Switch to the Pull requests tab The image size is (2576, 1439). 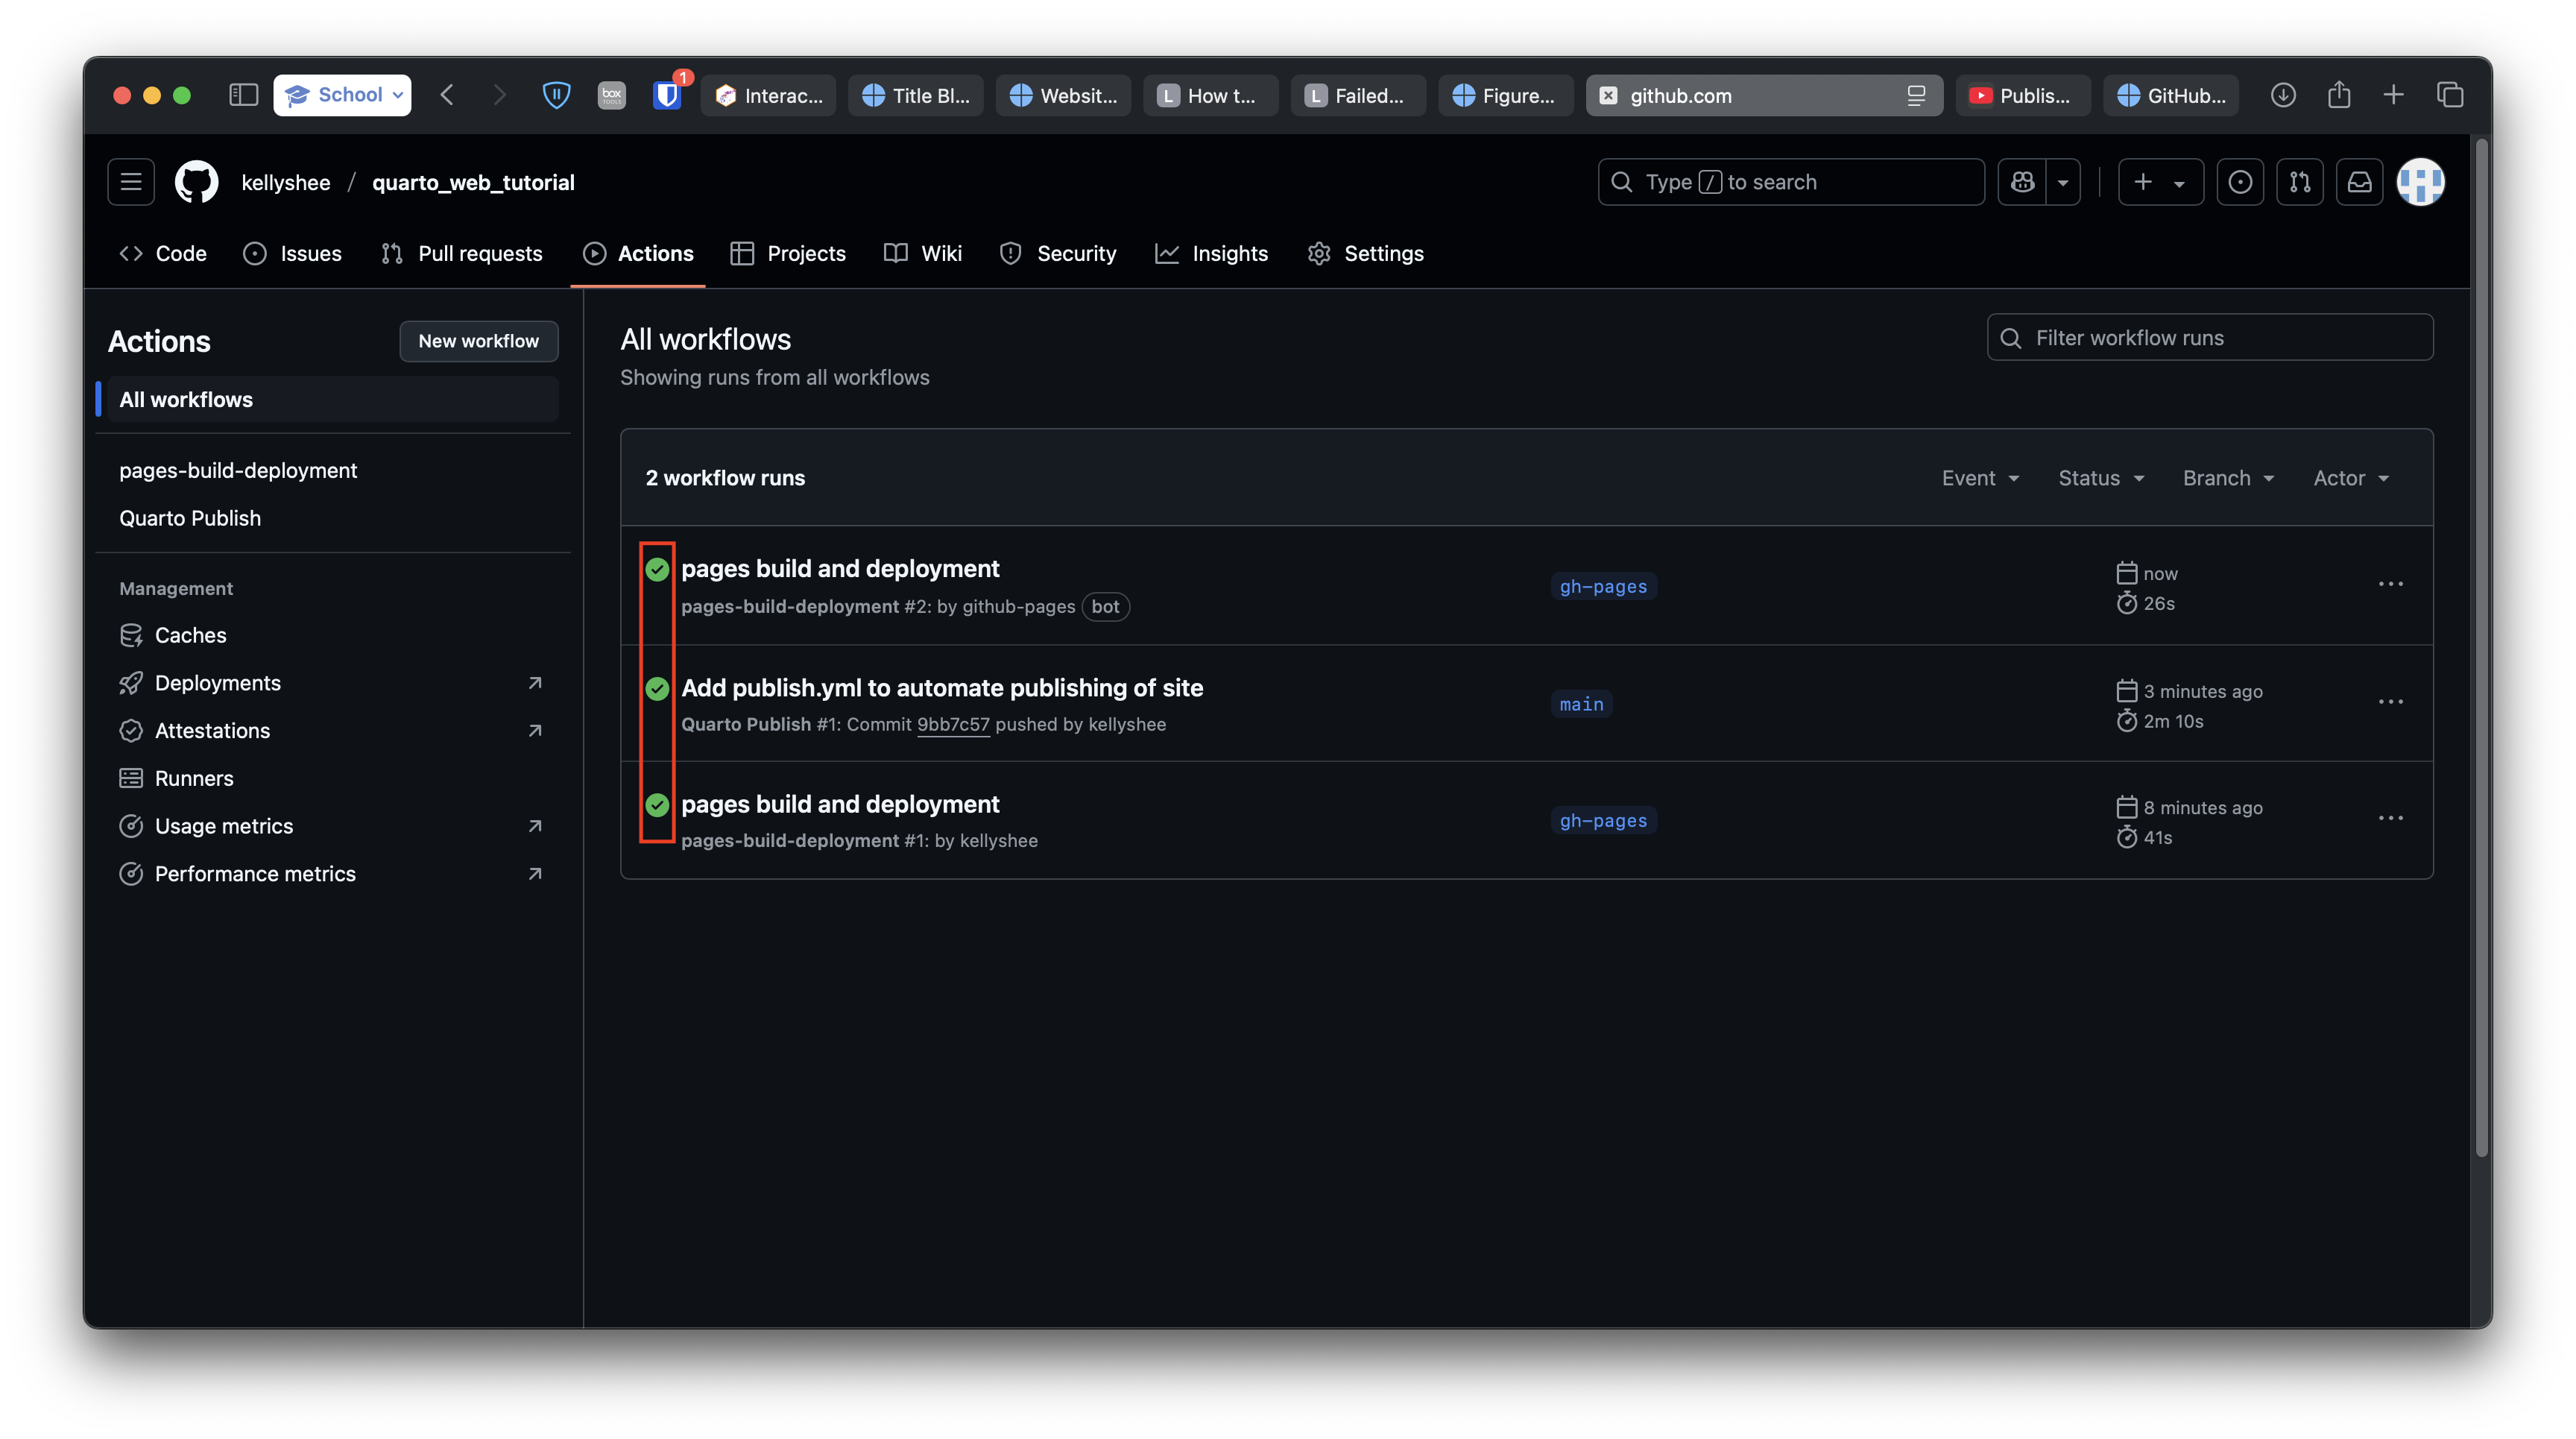tap(462, 254)
